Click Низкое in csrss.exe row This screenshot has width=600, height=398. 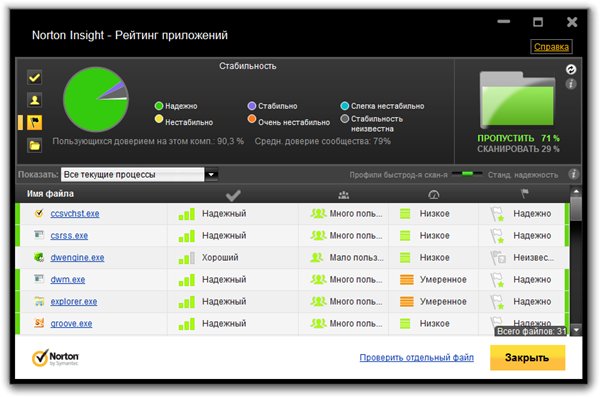tap(434, 235)
